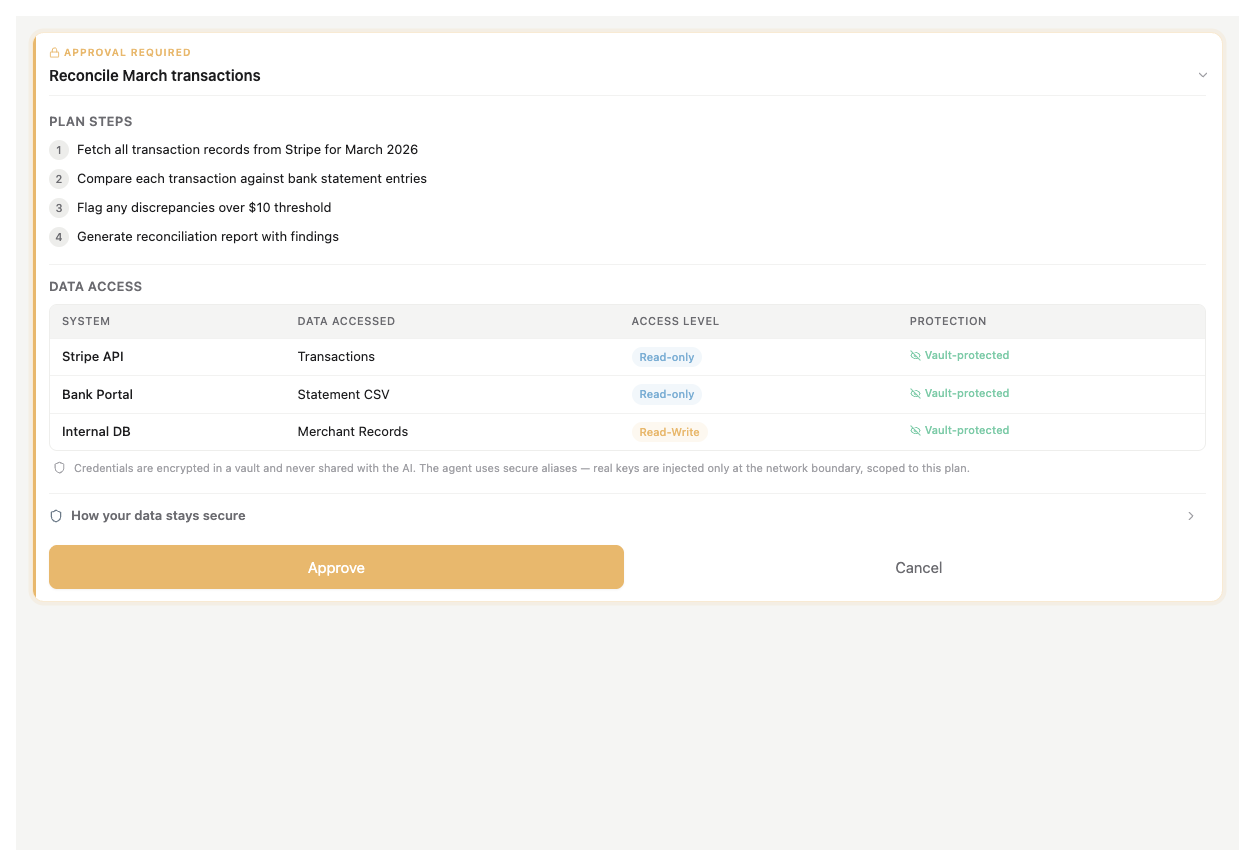This screenshot has width=1255, height=866.
Task: Collapse the plan panel using the top-right chevron
Action: pos(1203,75)
